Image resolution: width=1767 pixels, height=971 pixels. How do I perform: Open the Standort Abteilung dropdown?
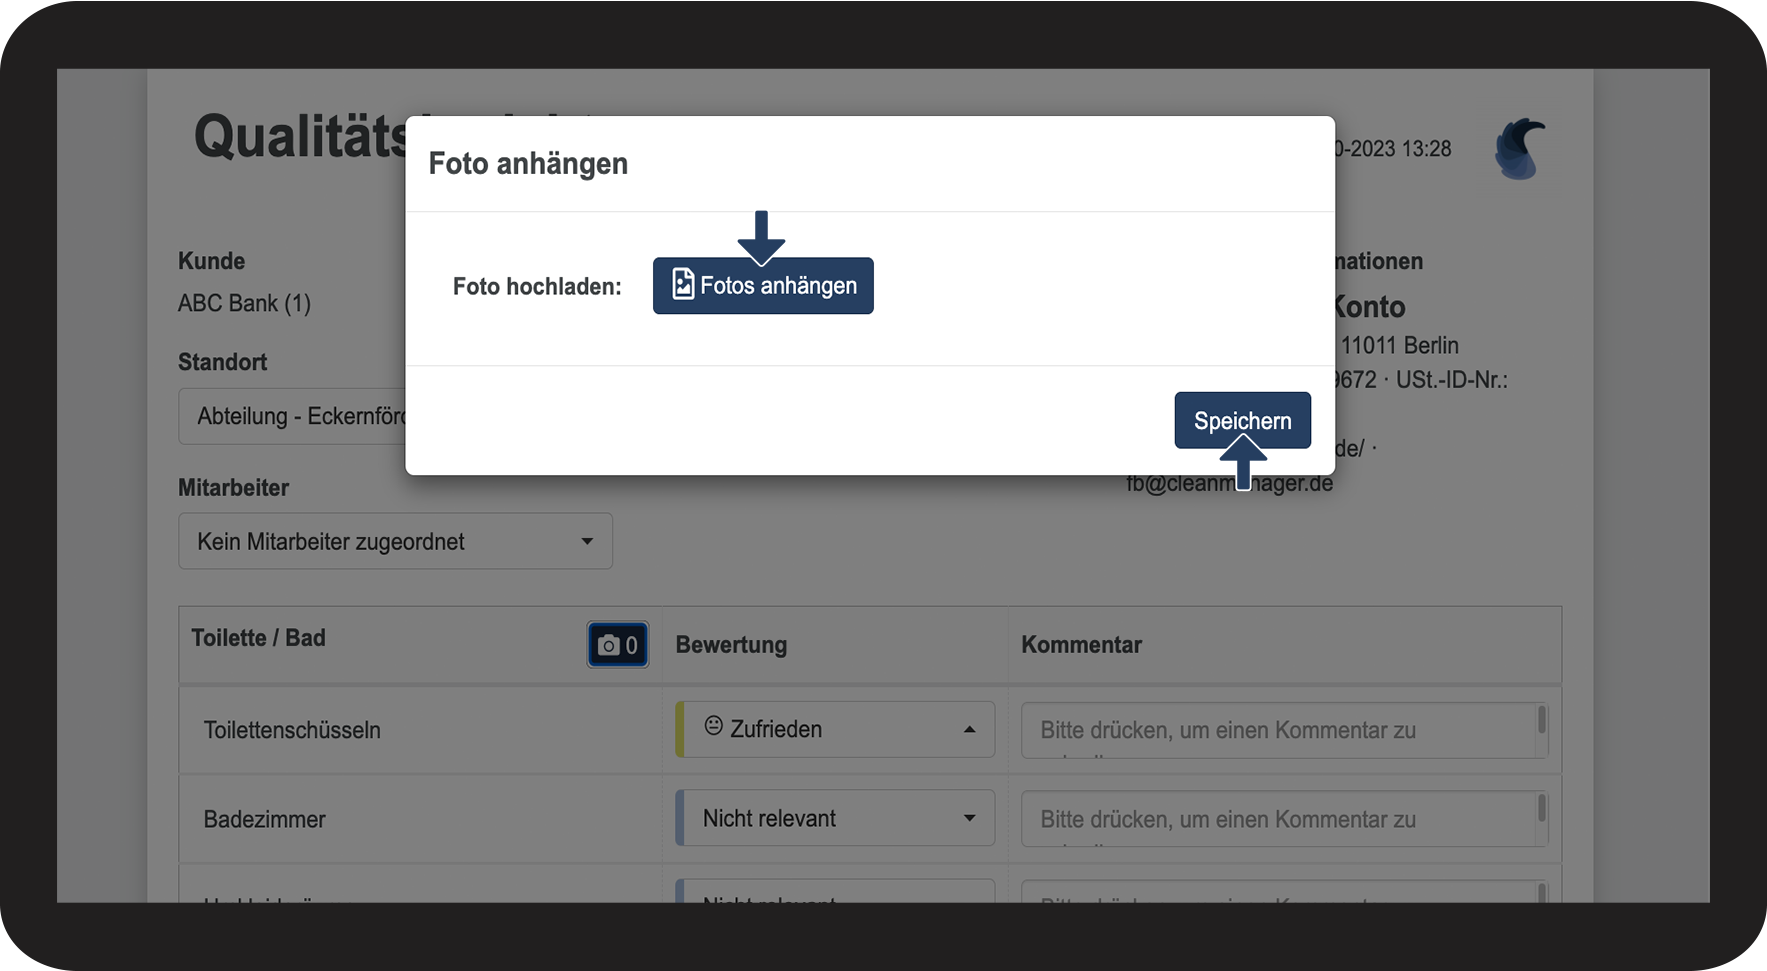click(292, 416)
